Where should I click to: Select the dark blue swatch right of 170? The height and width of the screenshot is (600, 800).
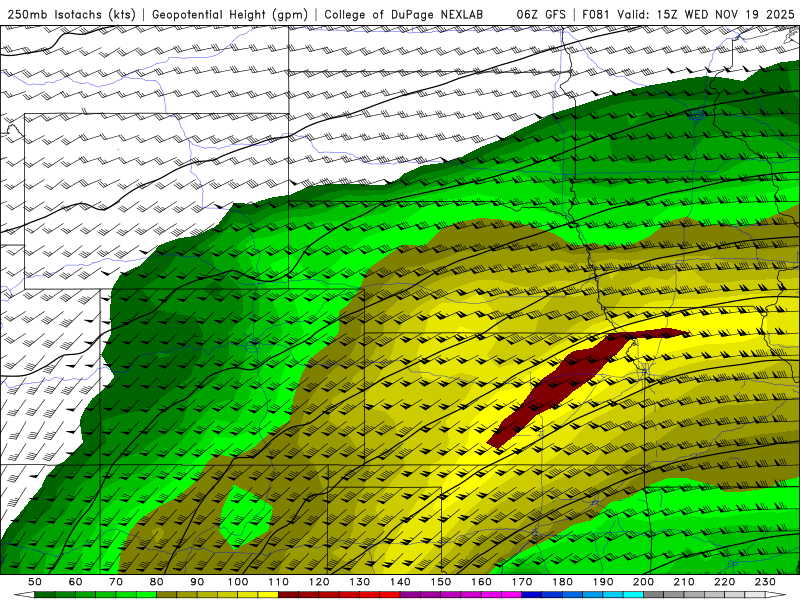click(x=532, y=594)
